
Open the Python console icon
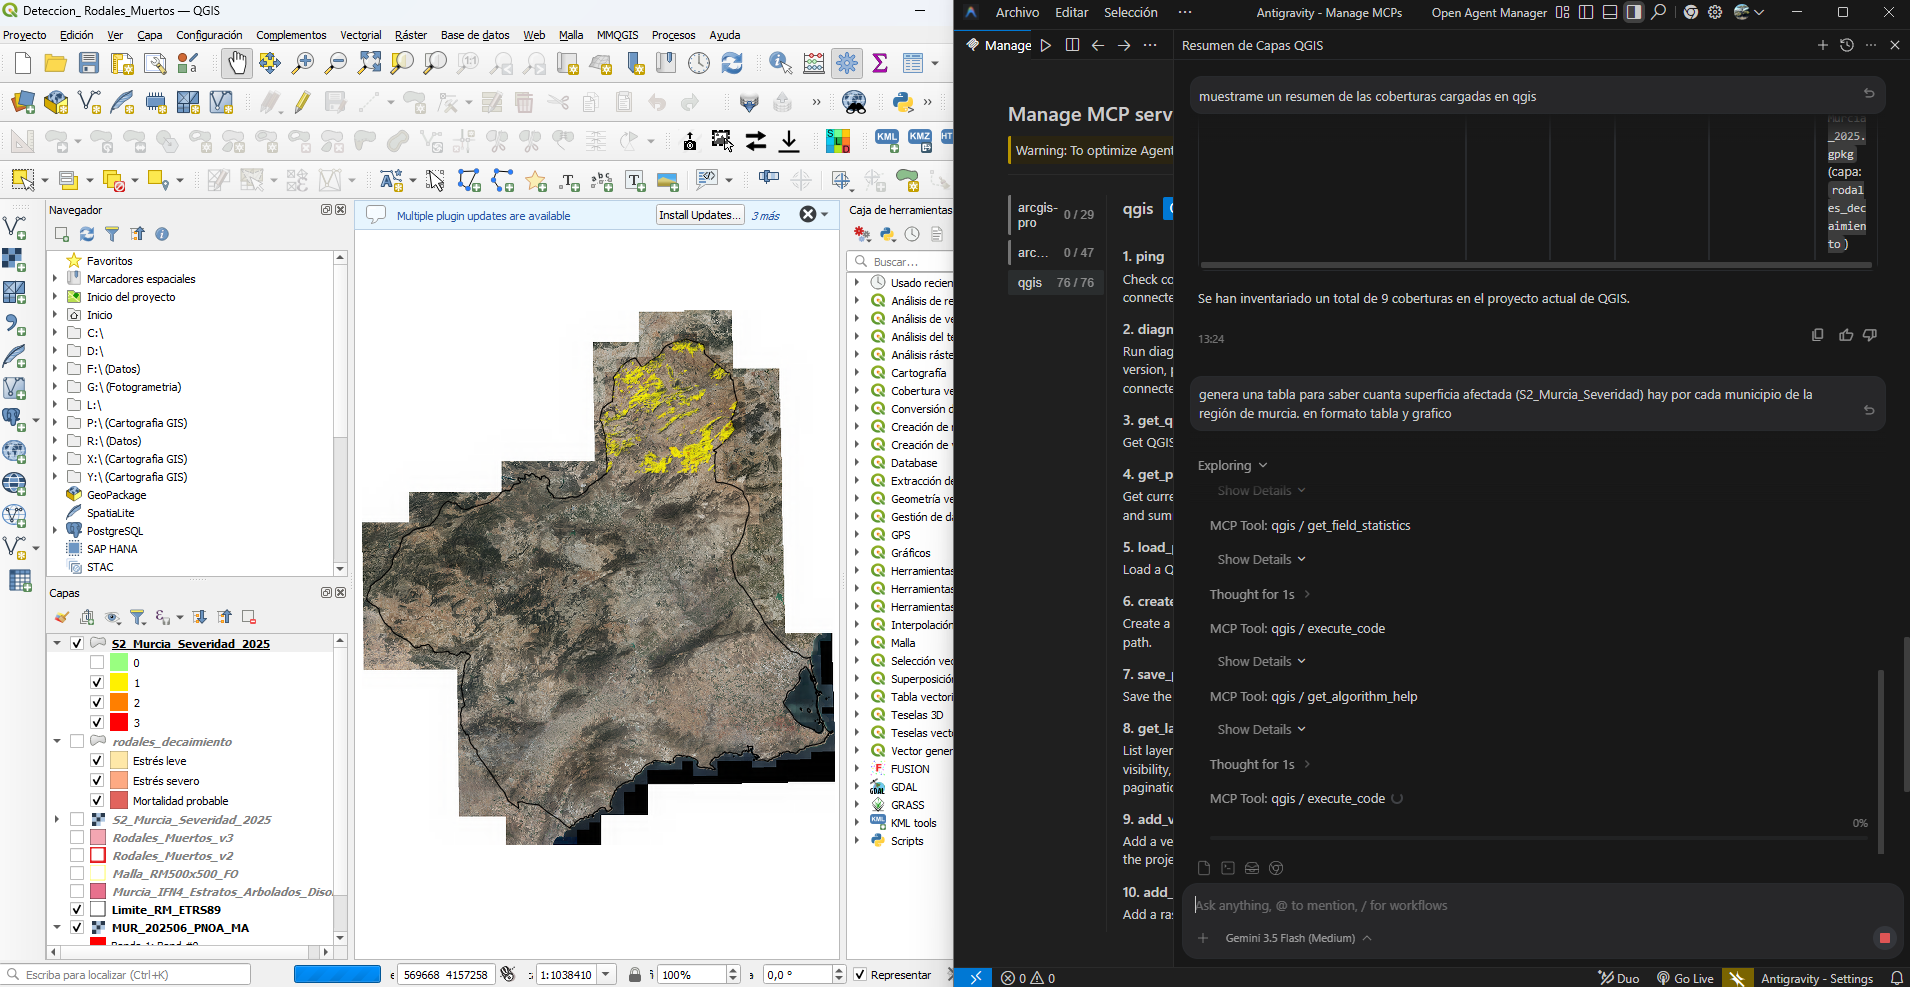tap(903, 102)
